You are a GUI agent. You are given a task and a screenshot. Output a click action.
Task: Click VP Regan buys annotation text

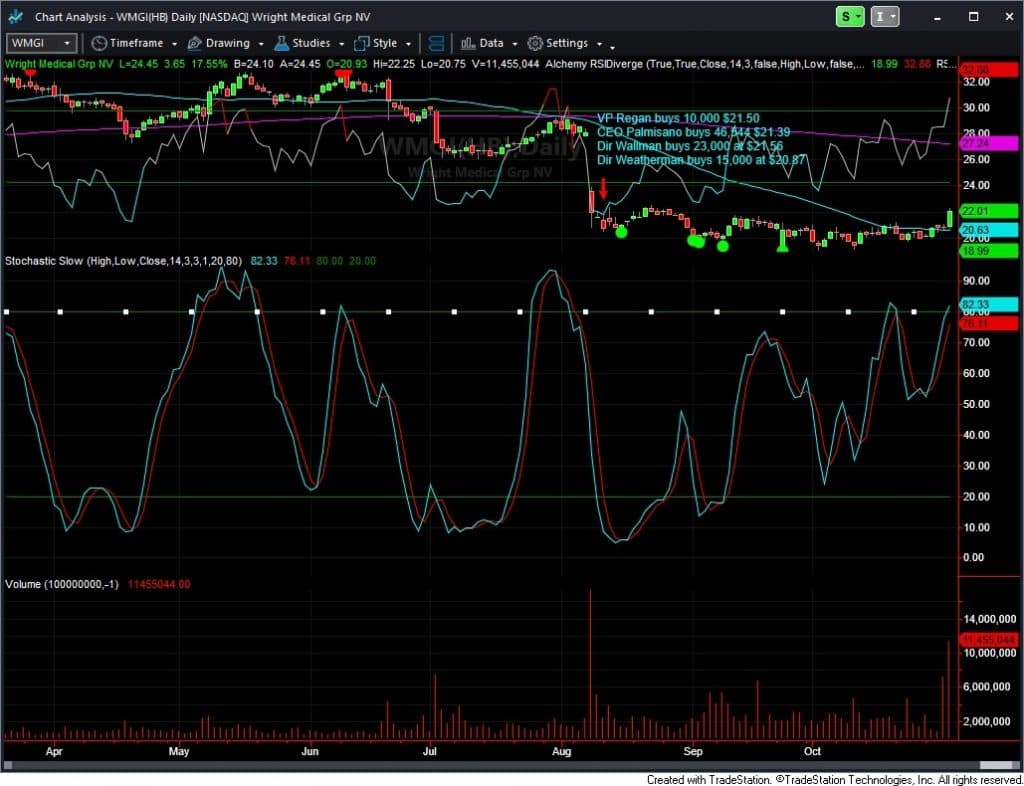[x=679, y=118]
